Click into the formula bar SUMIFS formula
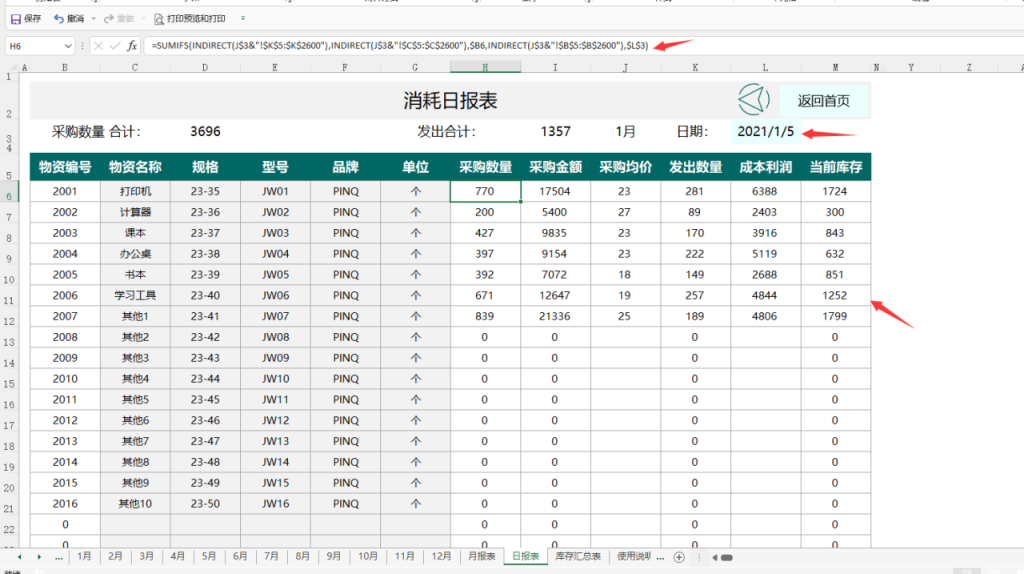 click(x=400, y=46)
